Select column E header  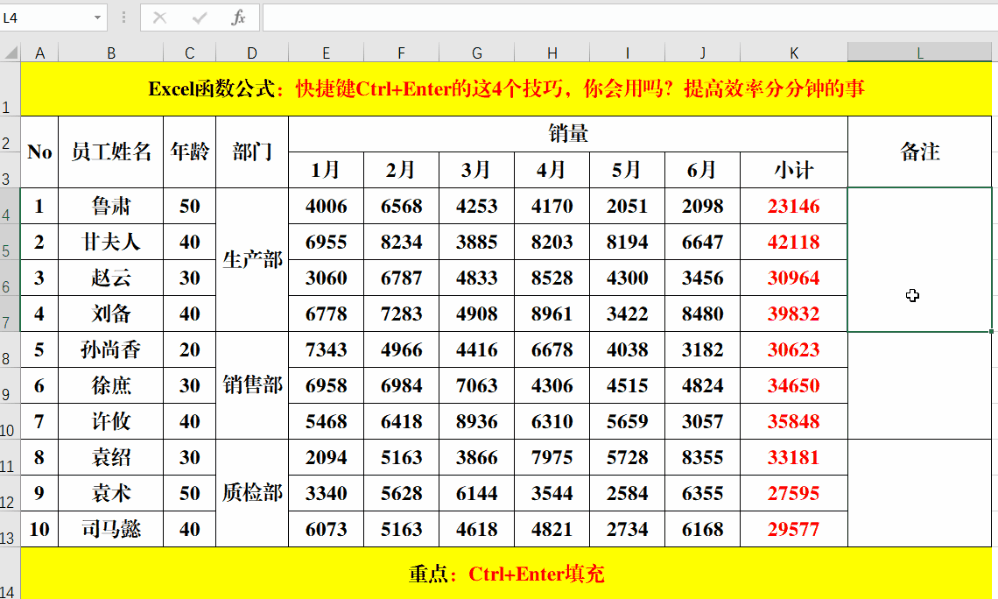coord(326,53)
